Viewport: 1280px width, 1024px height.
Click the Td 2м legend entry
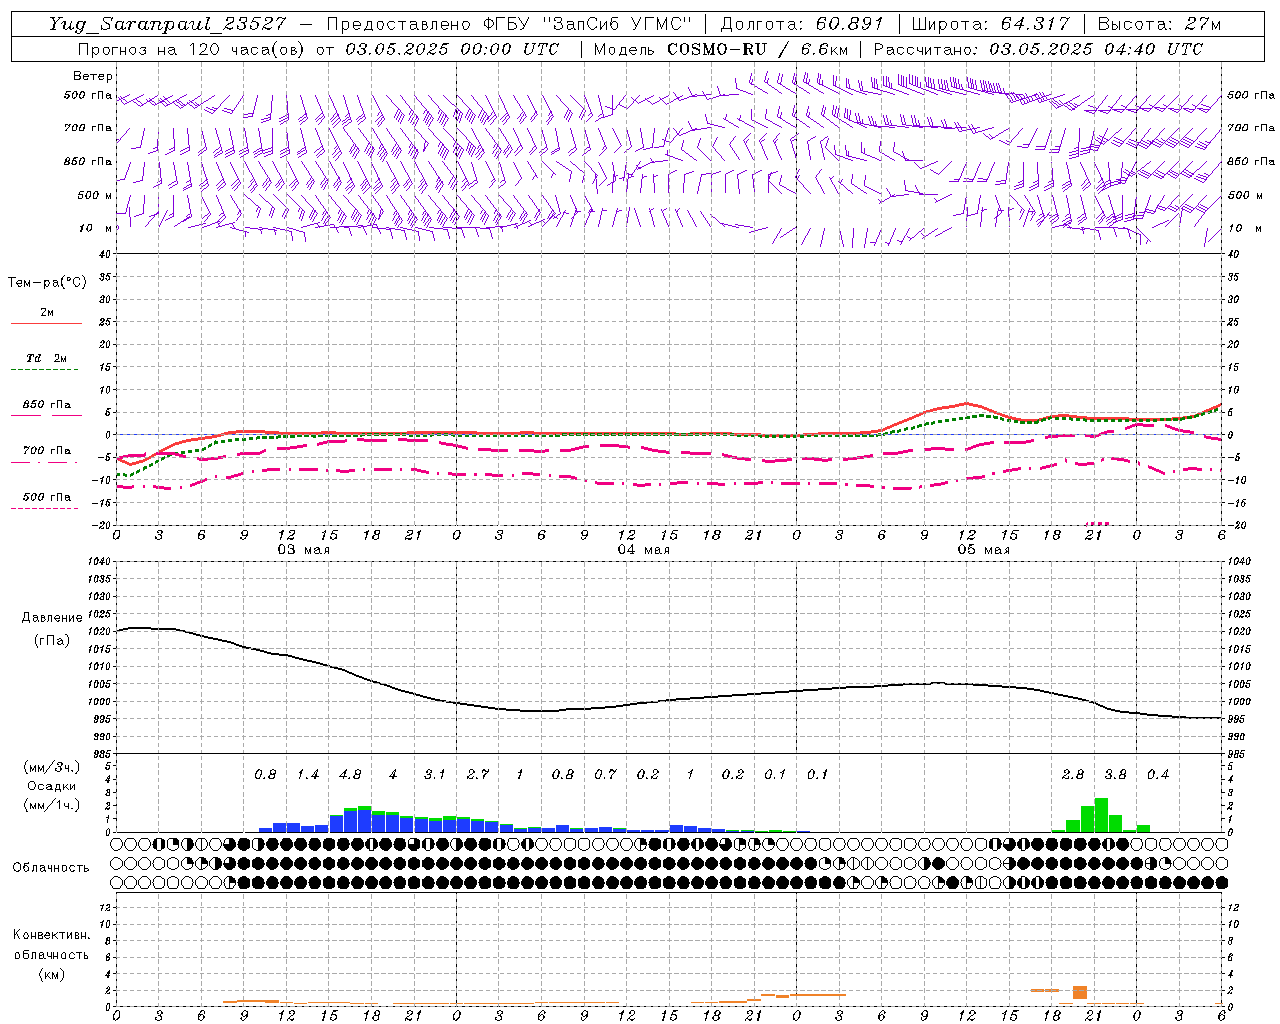46,358
